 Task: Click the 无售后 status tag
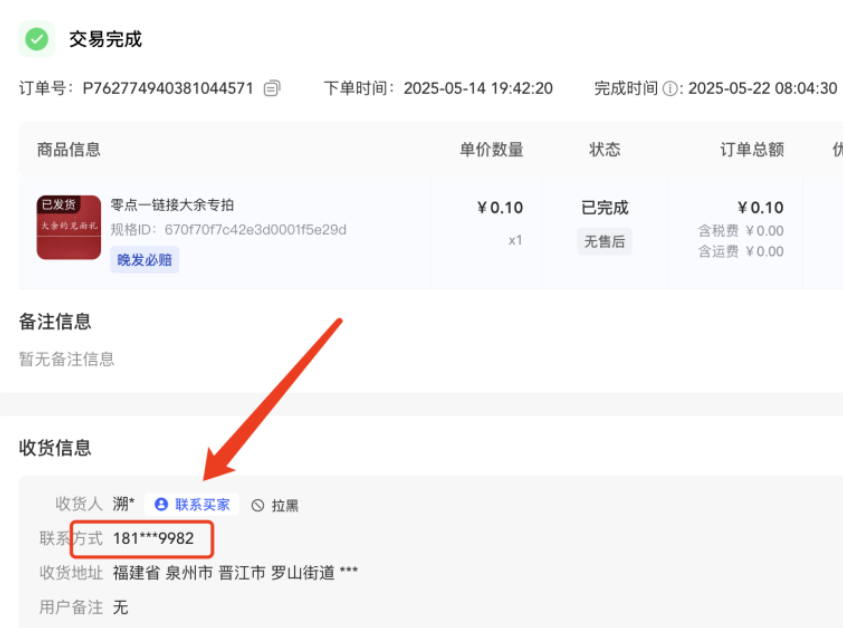tap(604, 241)
